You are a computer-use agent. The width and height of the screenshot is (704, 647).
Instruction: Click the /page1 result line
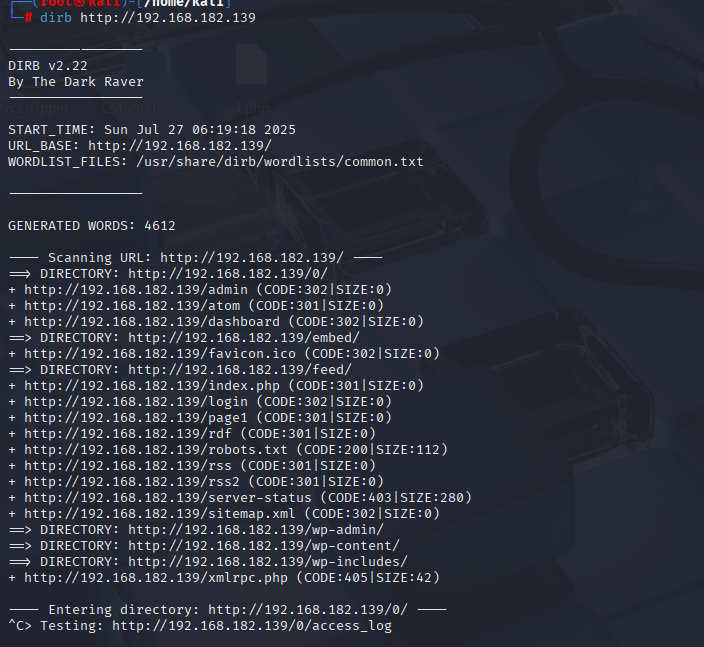200,418
